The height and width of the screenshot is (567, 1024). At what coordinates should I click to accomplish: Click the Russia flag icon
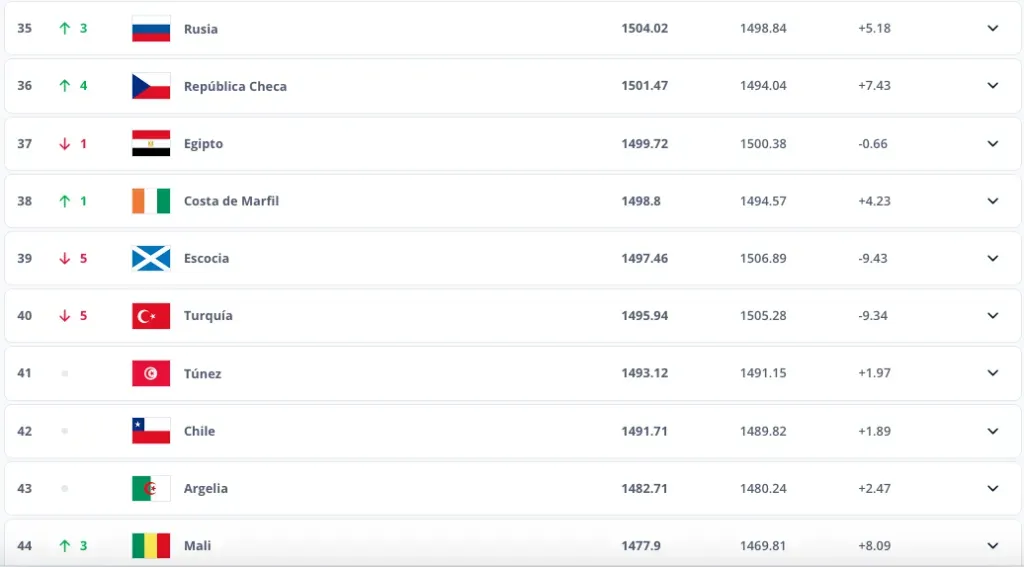pos(151,28)
